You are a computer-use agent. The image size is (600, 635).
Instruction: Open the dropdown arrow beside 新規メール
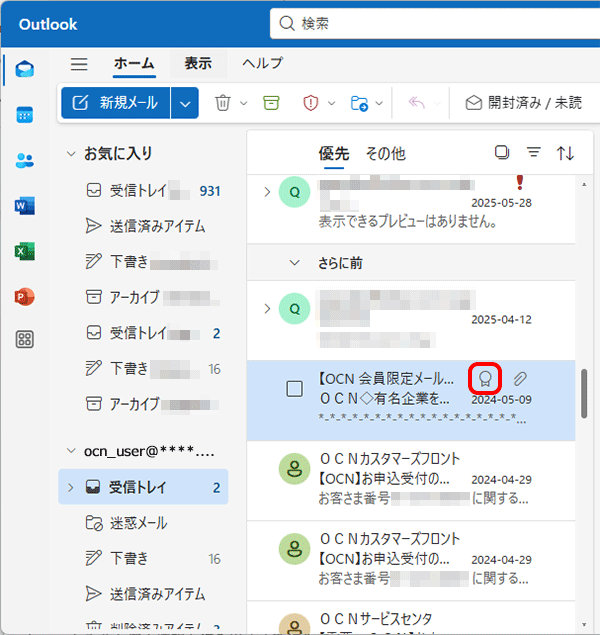point(184,102)
